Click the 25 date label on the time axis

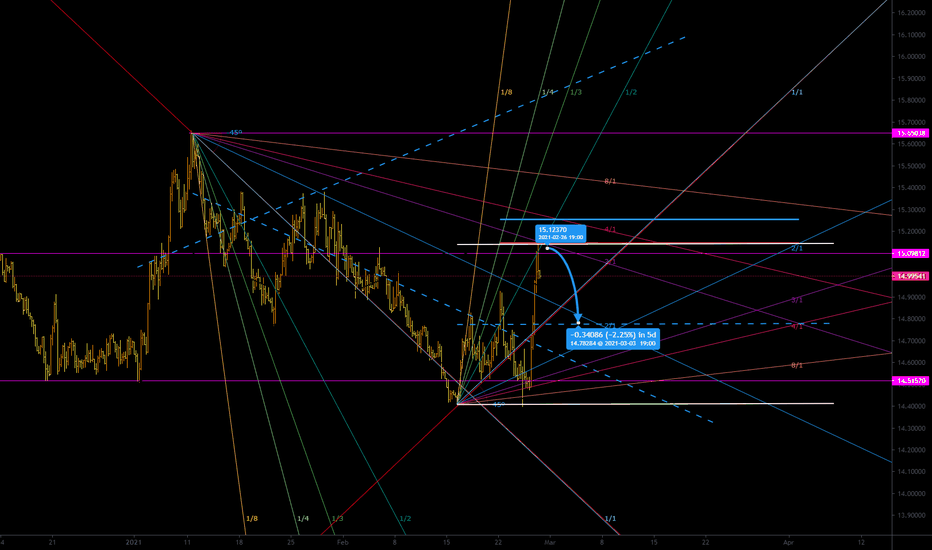pyautogui.click(x=291, y=542)
